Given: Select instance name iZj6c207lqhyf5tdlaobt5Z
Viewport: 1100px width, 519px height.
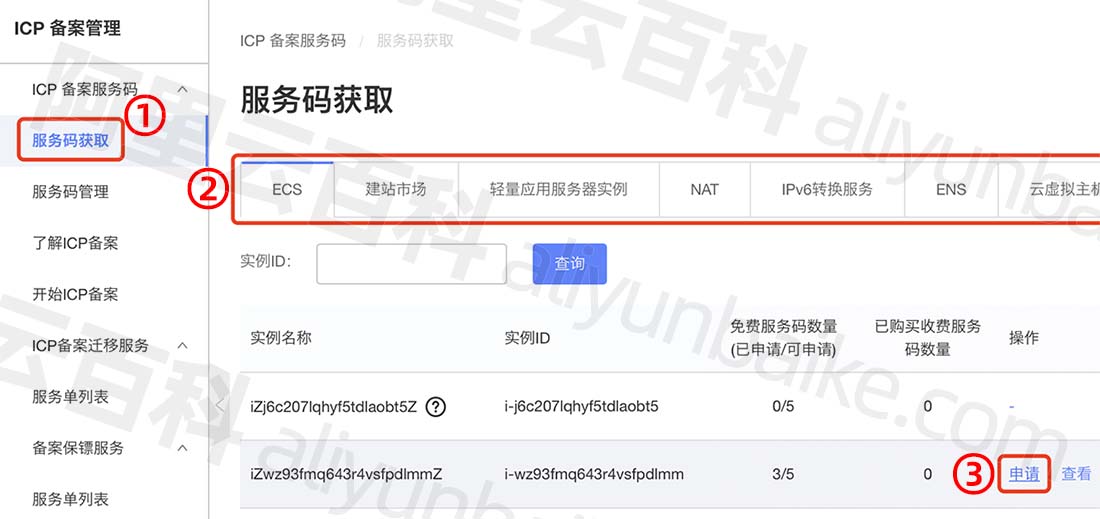Looking at the screenshot, I should point(334,406).
